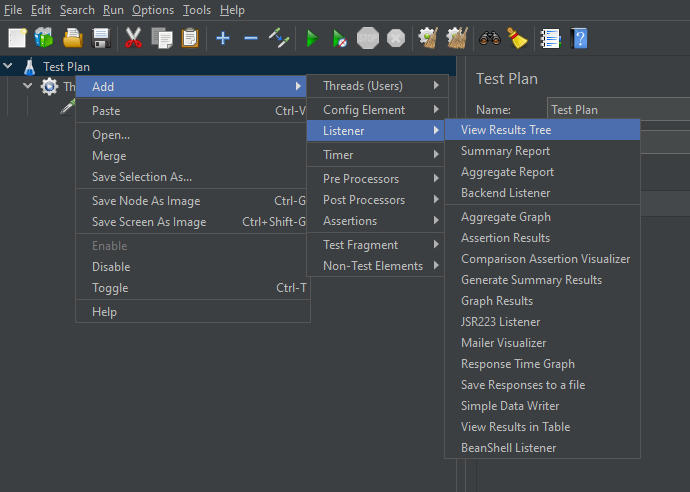Choose Save Node As Image
The image size is (690, 492).
pyautogui.click(x=191, y=201)
